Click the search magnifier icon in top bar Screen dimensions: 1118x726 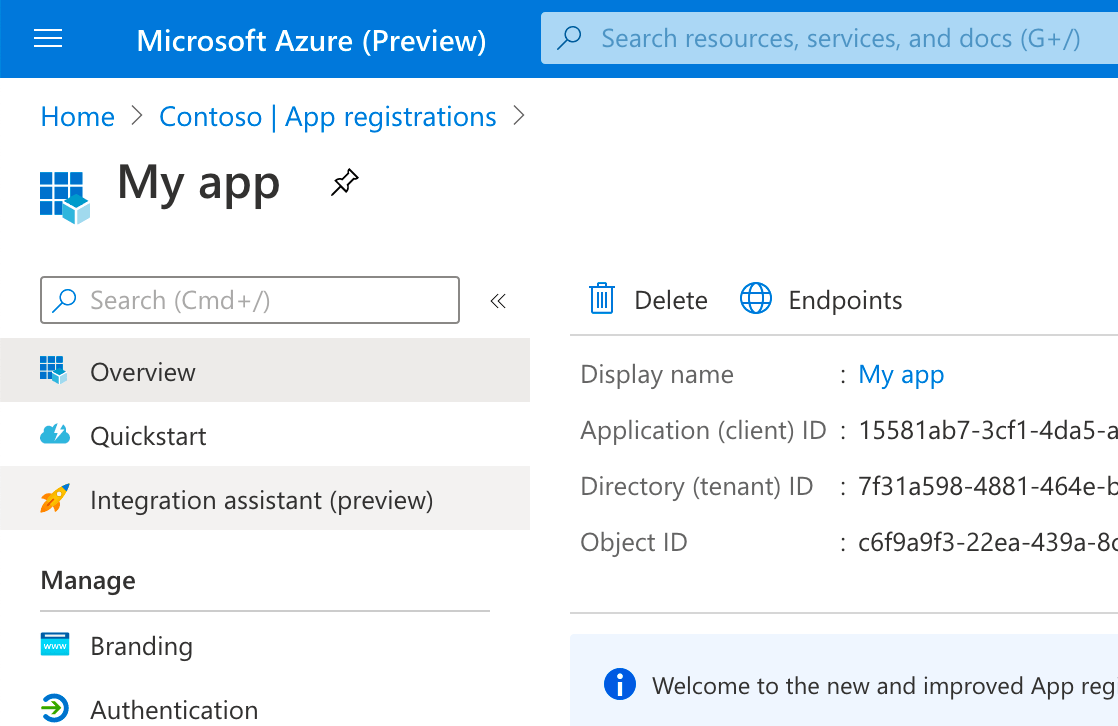point(569,38)
